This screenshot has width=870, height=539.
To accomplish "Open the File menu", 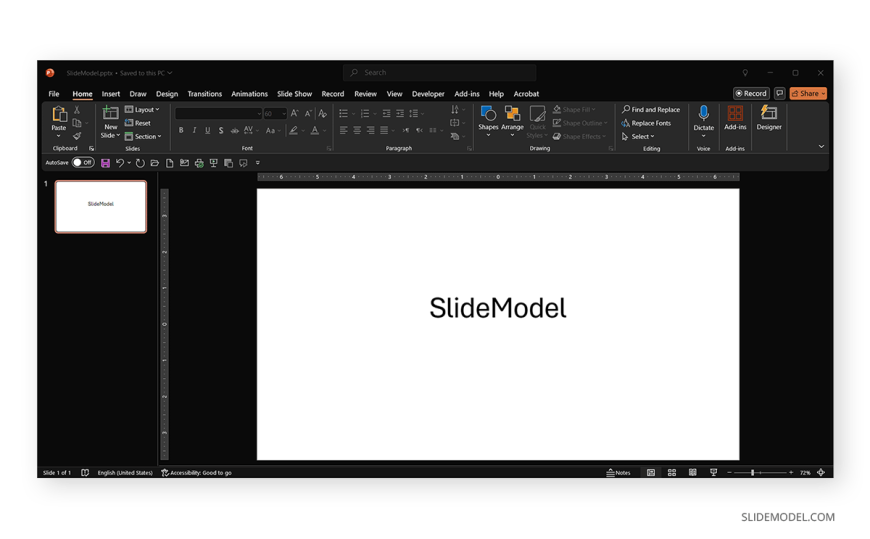I will [54, 94].
